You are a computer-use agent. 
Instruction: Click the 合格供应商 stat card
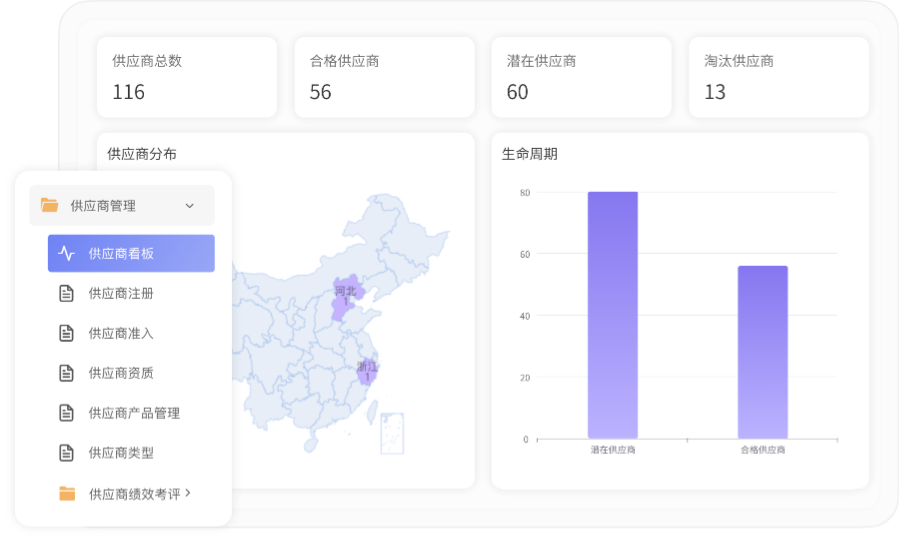pos(383,77)
